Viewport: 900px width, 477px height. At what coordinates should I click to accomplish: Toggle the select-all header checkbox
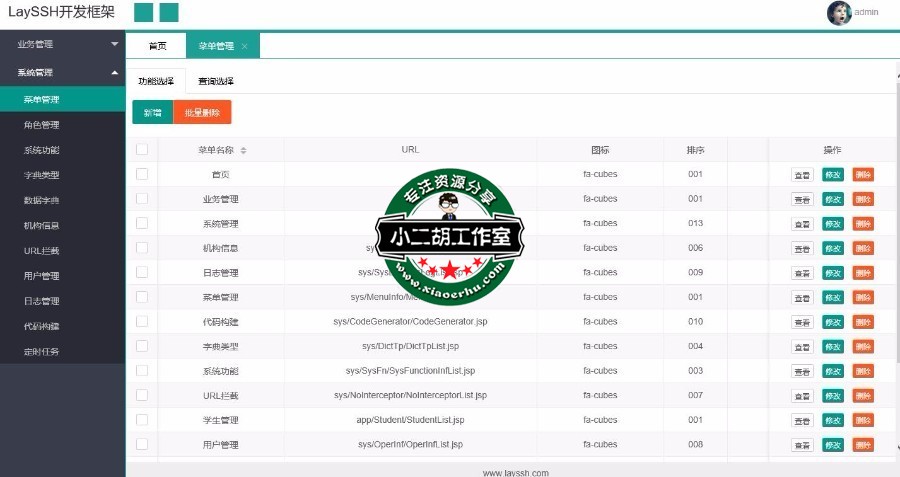(142, 149)
